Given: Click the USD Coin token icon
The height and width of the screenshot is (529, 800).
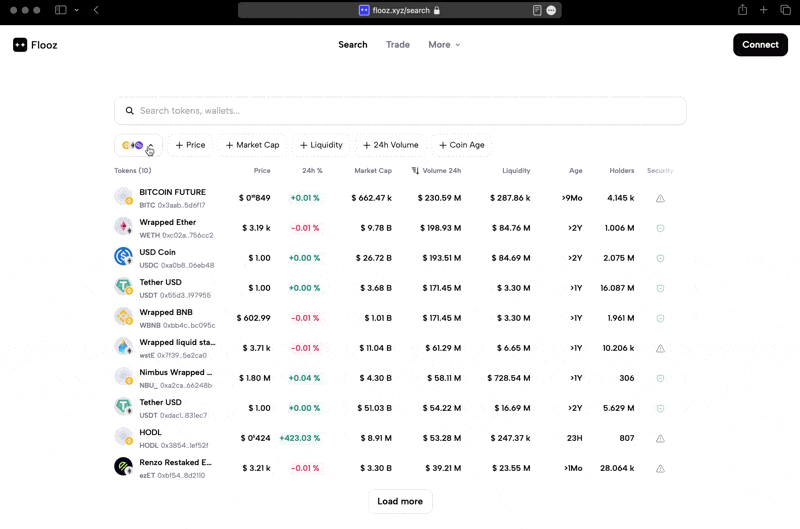Looking at the screenshot, I should (123, 257).
